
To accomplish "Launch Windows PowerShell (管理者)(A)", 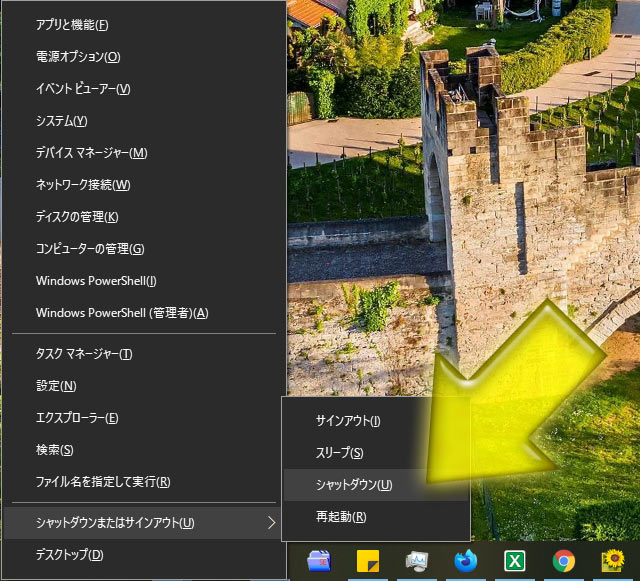I will click(x=144, y=313).
